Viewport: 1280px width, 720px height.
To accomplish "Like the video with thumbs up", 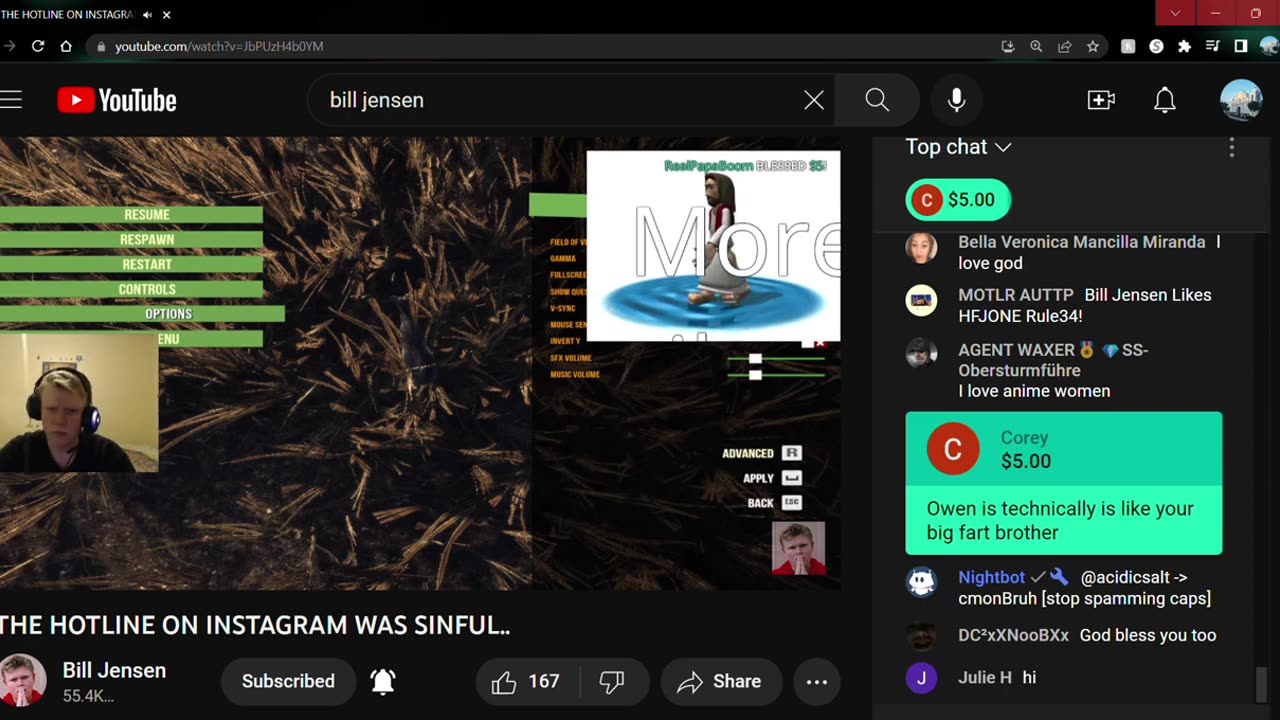I will click(x=526, y=682).
